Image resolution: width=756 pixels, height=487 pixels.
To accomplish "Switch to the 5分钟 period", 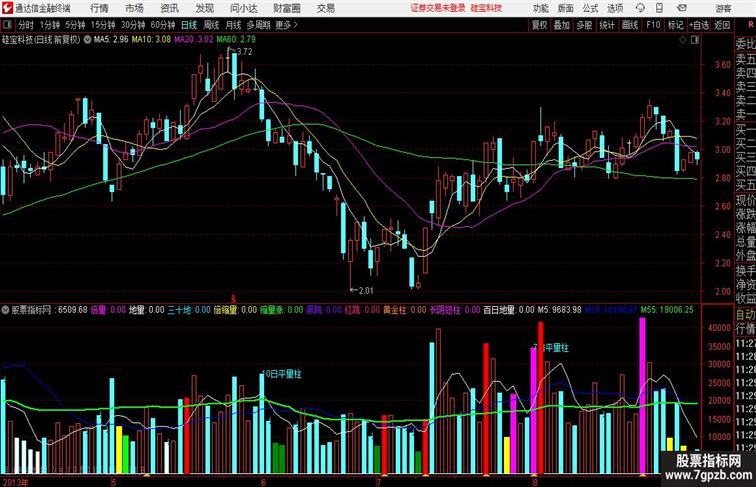I will (x=75, y=25).
